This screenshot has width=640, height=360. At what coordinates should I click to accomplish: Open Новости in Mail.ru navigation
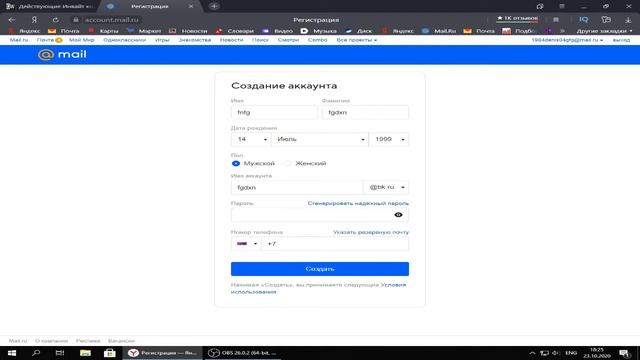tap(231, 40)
